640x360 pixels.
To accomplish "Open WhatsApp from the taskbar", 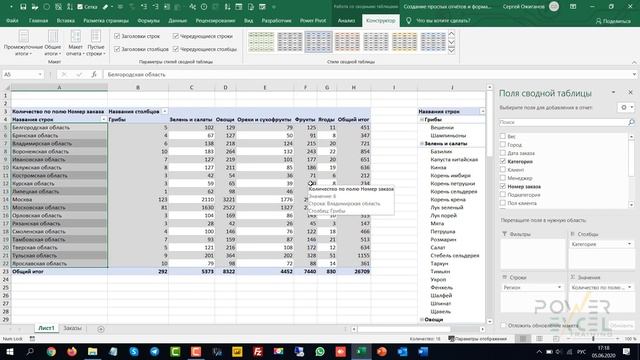I will pos(320,351).
